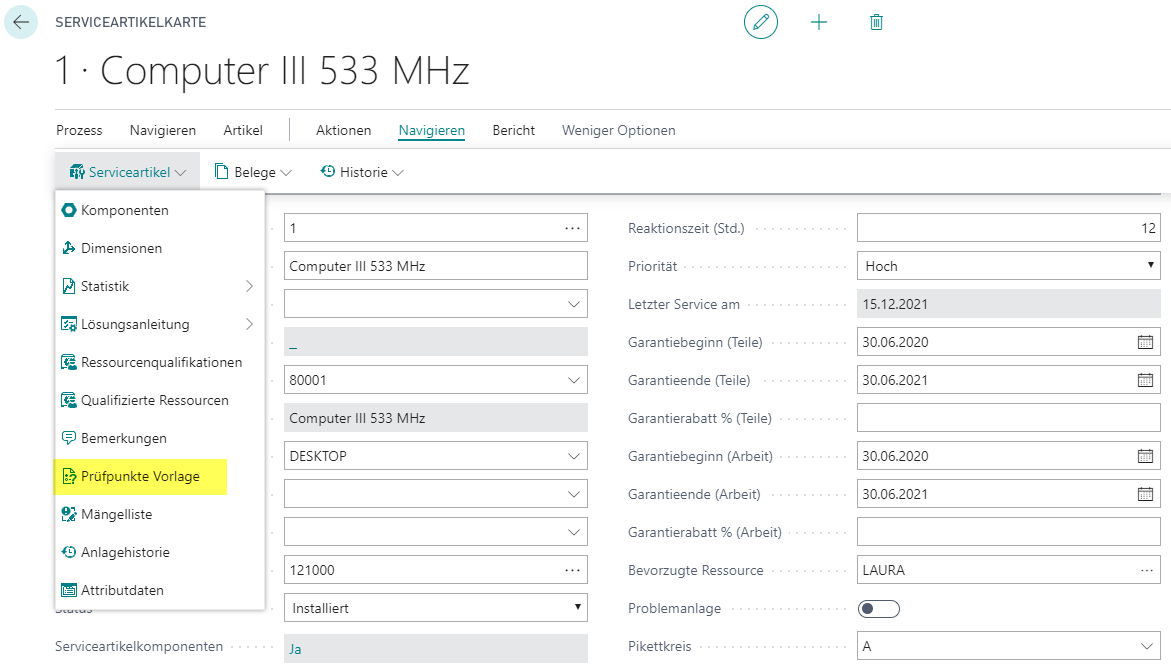Image resolution: width=1171 pixels, height=668 pixels.
Task: Expand the Lösungsanleitung chevron arrow
Action: 249,324
